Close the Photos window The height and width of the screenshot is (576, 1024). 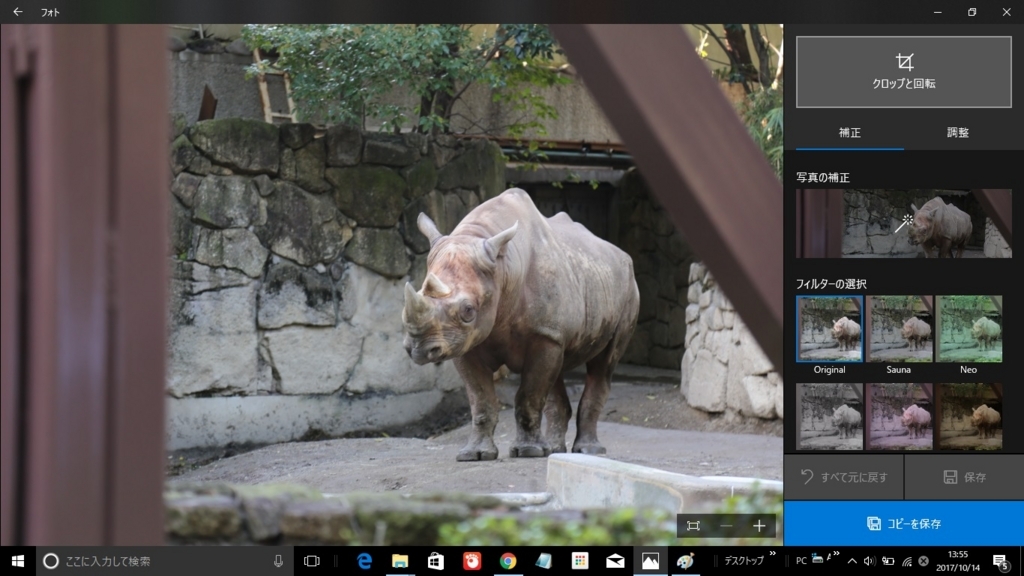coord(1006,12)
